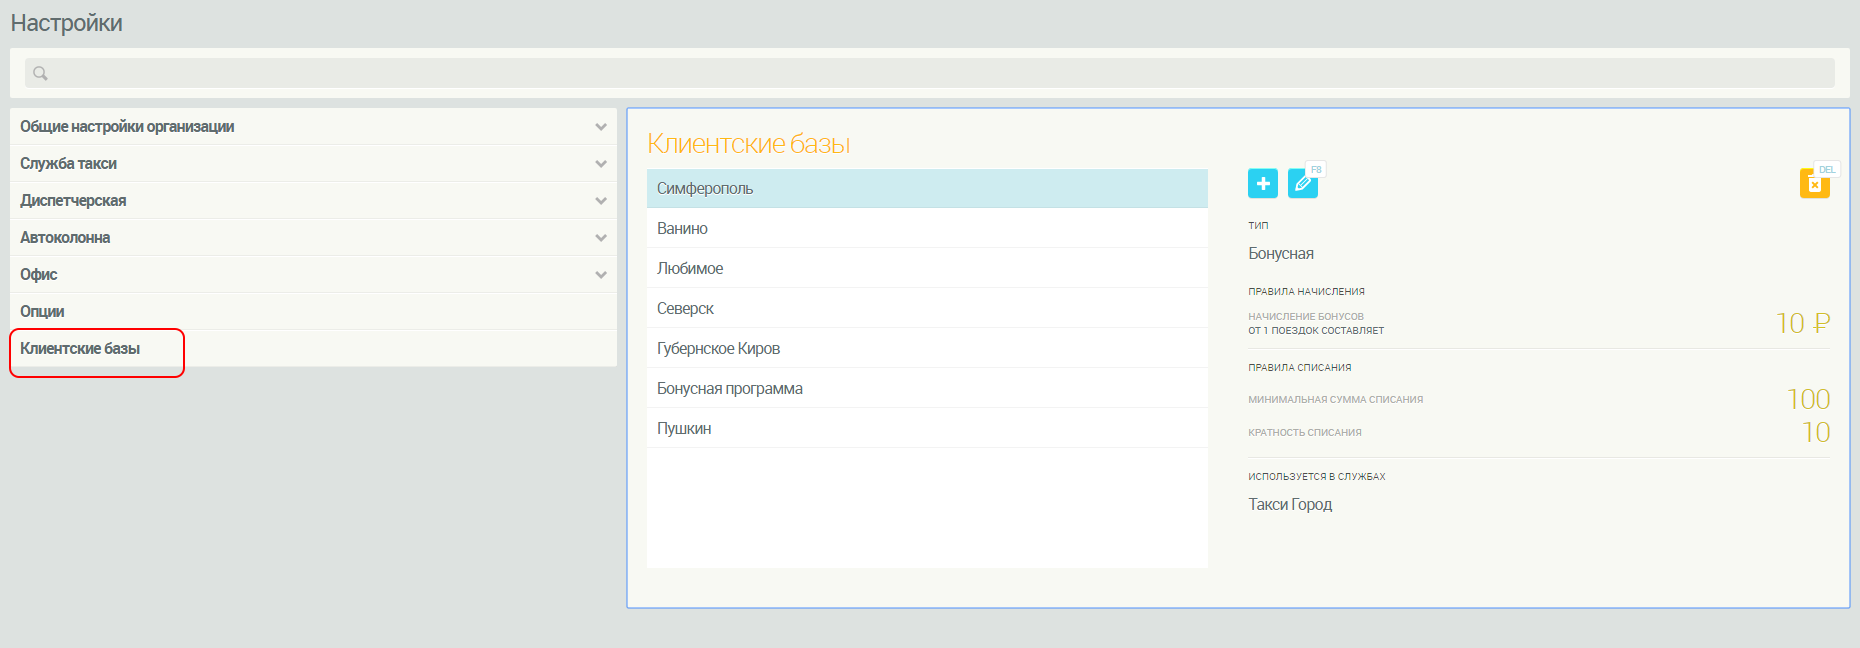Click the search magnifier icon

pos(40,73)
